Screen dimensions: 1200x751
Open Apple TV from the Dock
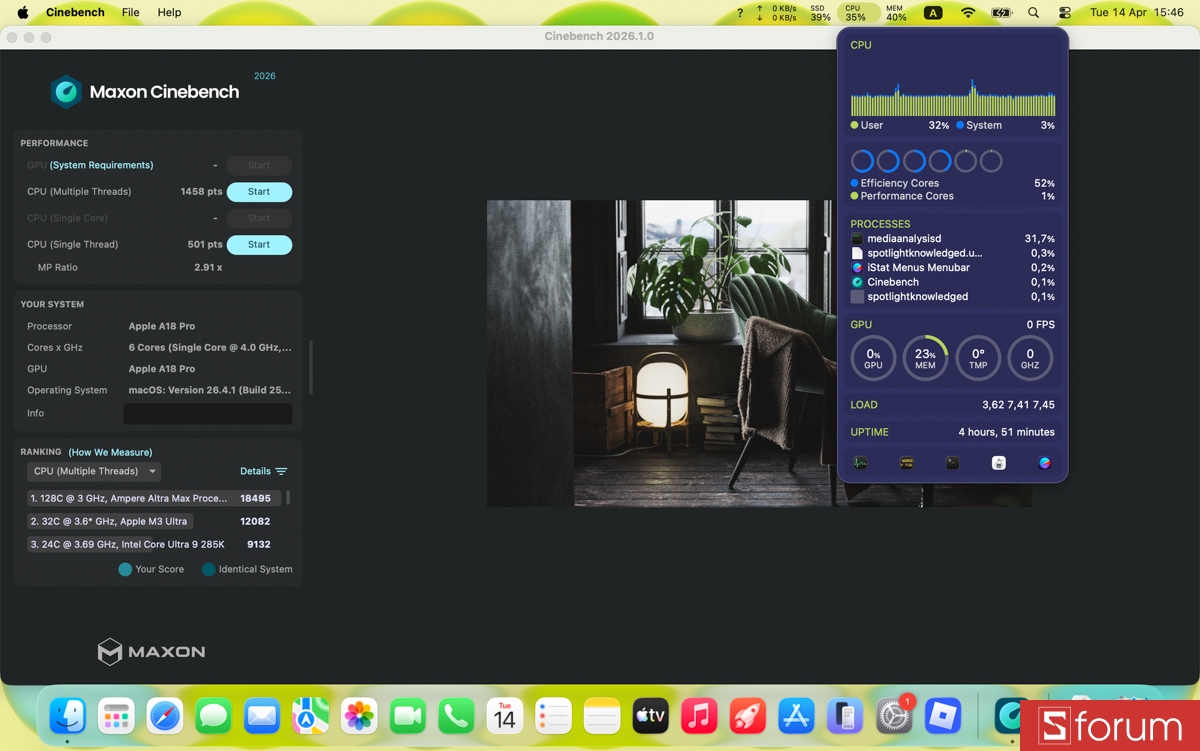pos(650,716)
